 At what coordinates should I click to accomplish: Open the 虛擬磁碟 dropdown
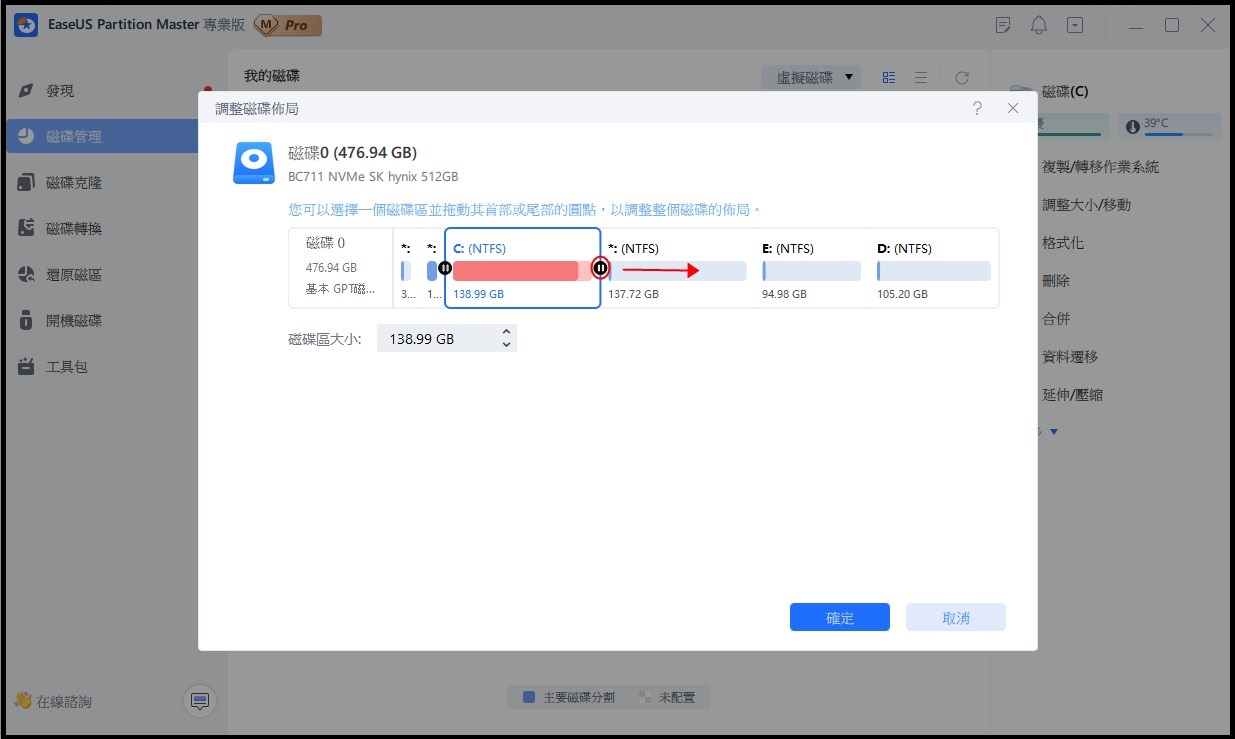click(811, 76)
